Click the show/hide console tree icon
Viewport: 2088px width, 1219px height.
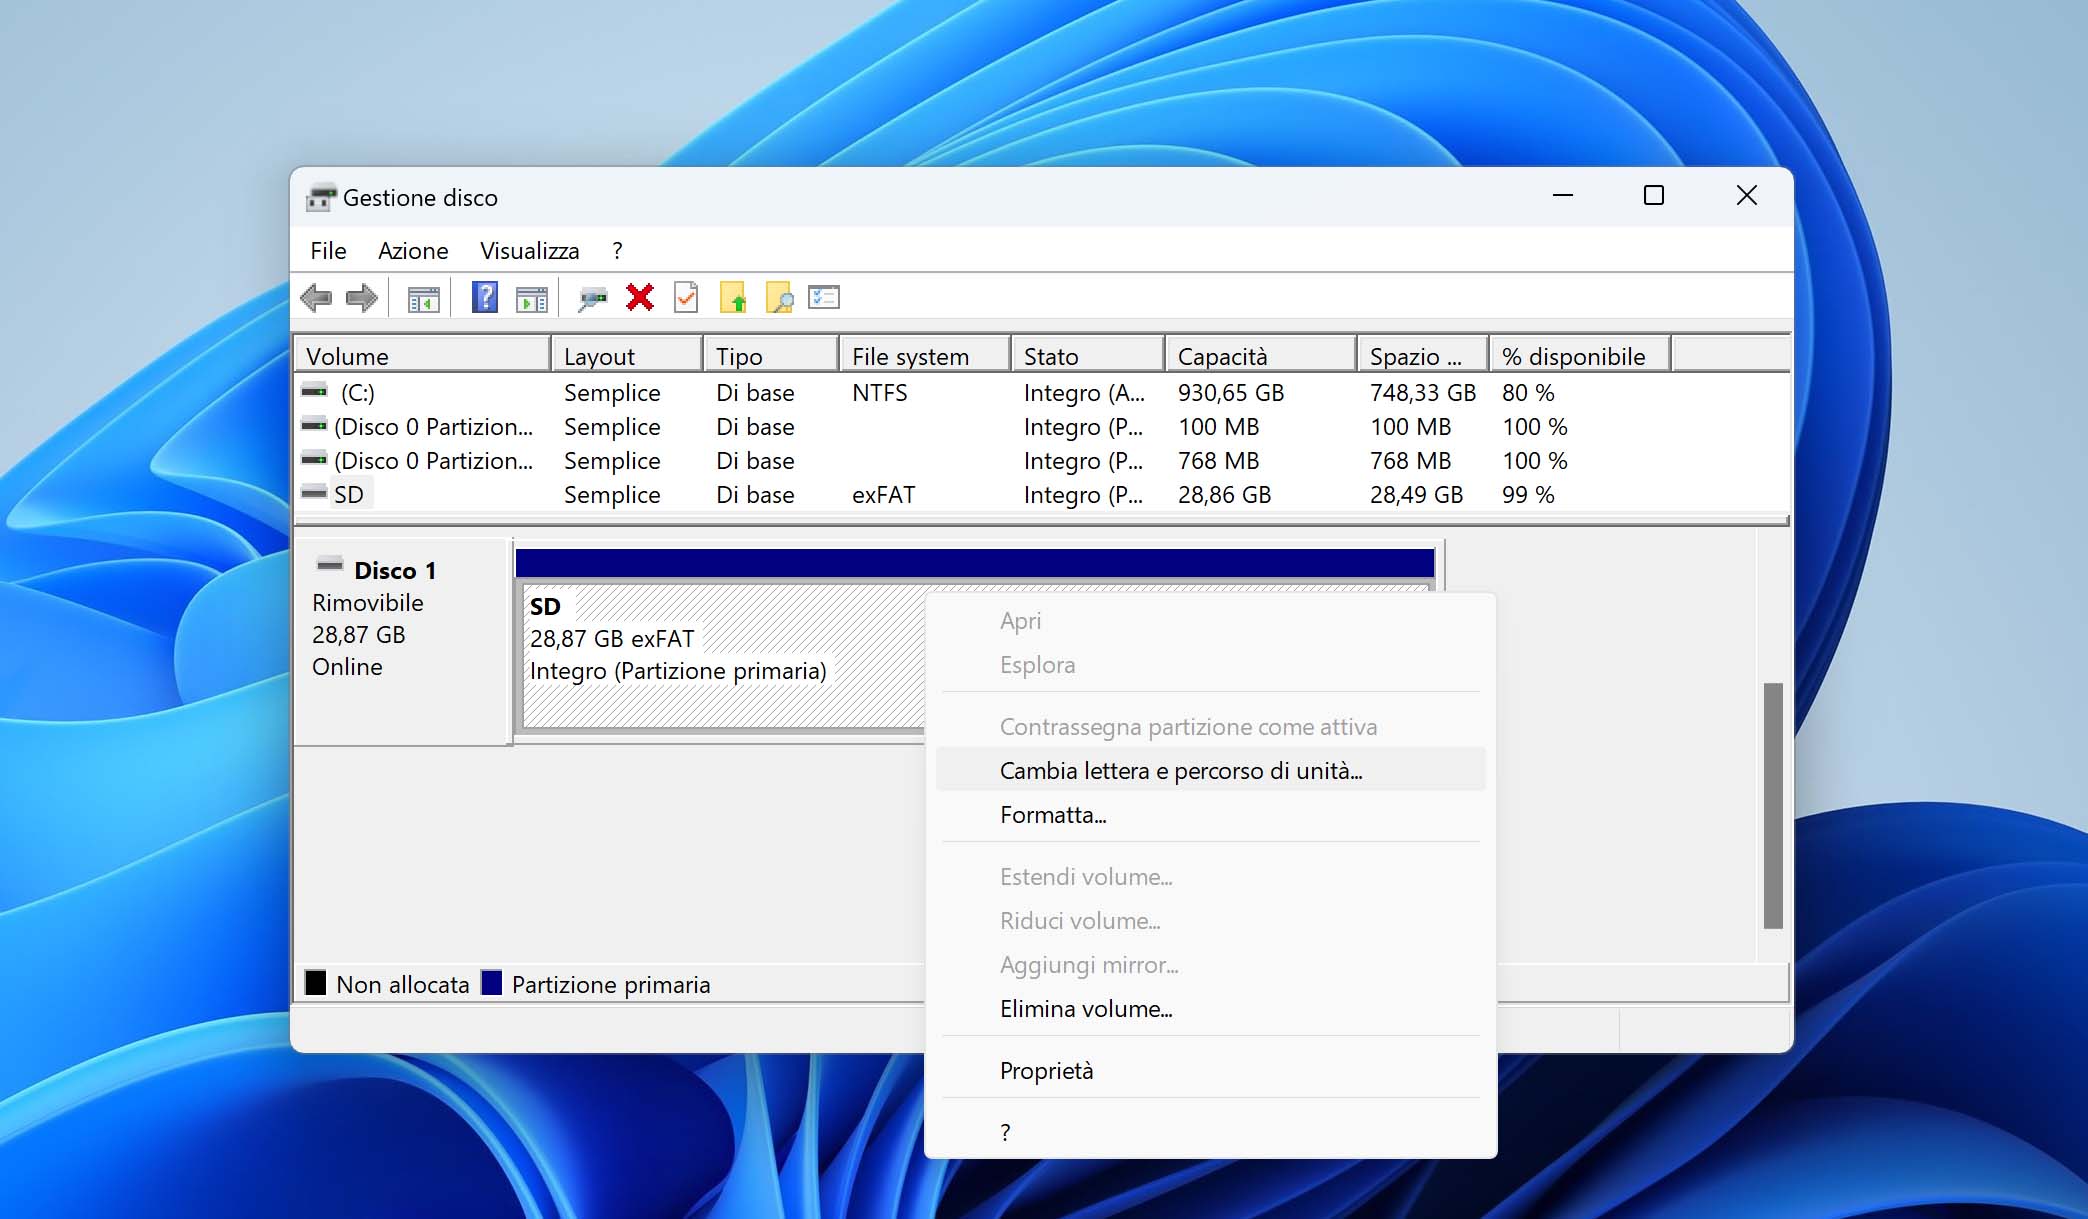(423, 298)
